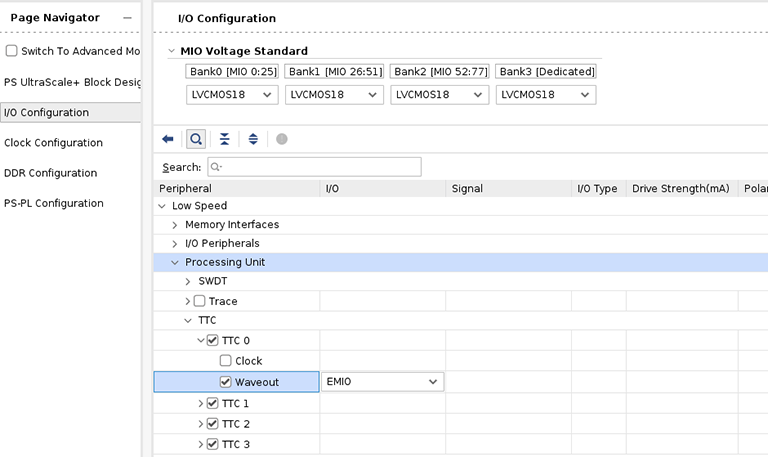768x457 pixels.
Task: Click the Expand All toolbar icon
Action: pyautogui.click(x=253, y=139)
